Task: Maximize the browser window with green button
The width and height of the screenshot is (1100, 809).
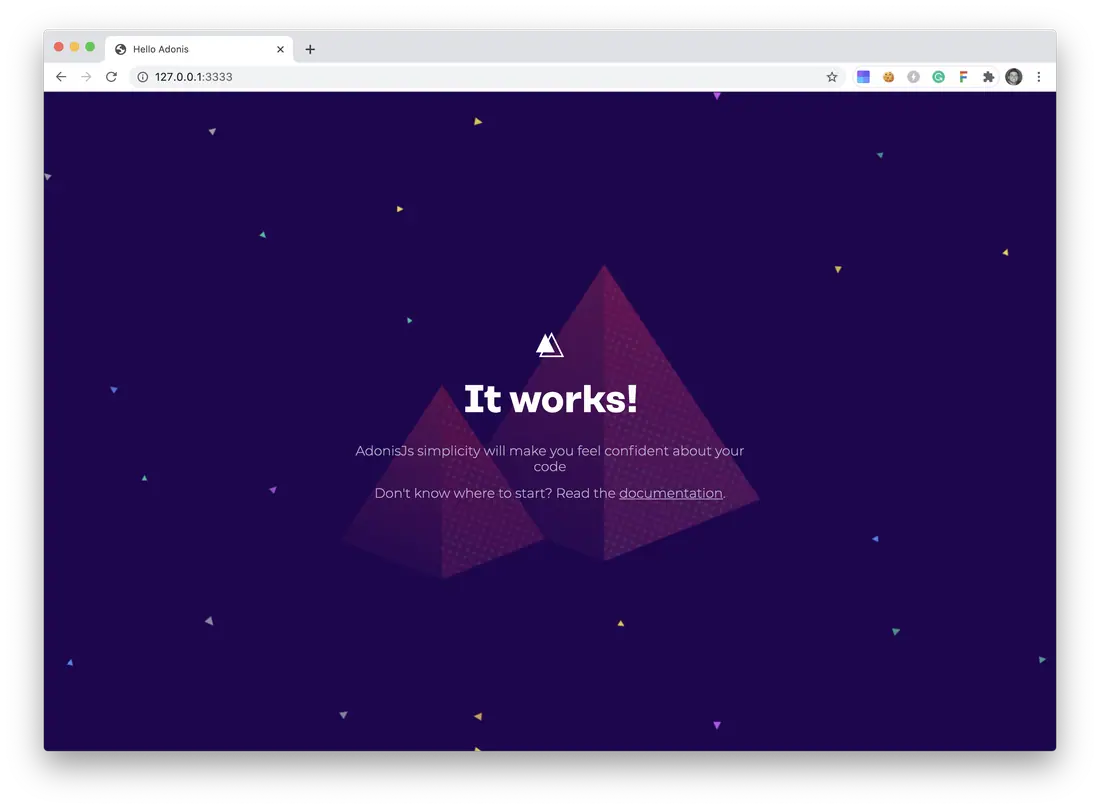Action: [x=90, y=47]
